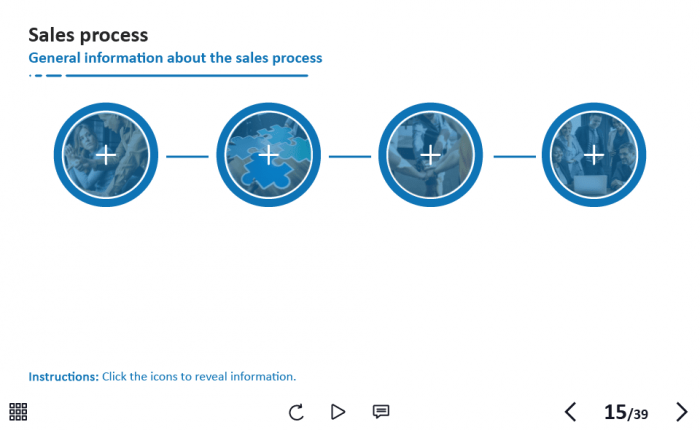The image size is (700, 430).
Task: Go to the previous slide arrow
Action: coord(570,411)
